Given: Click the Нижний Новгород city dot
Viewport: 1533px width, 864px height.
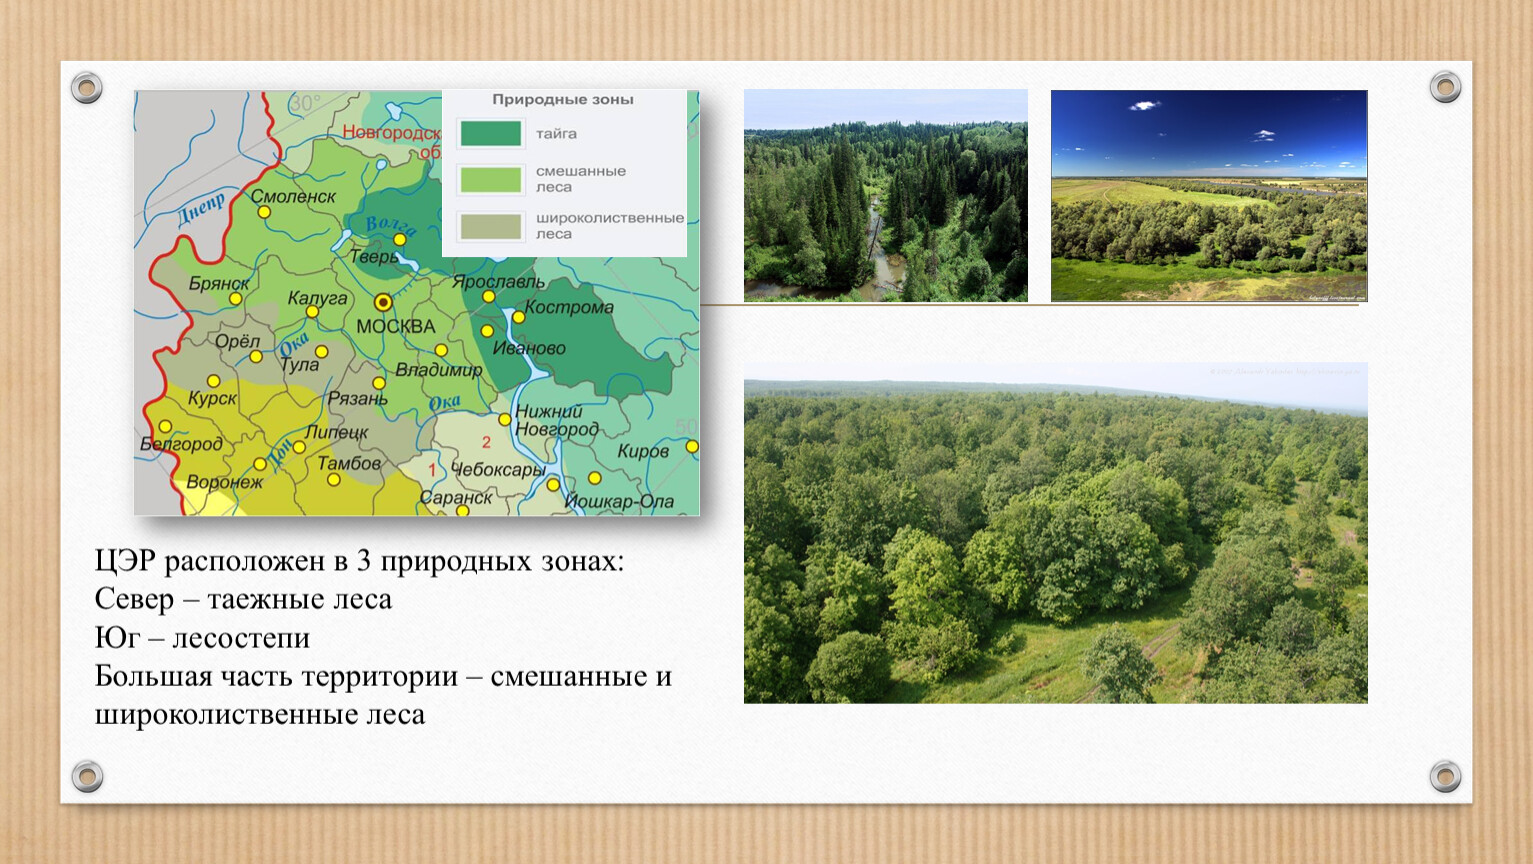Looking at the screenshot, I should [x=505, y=420].
